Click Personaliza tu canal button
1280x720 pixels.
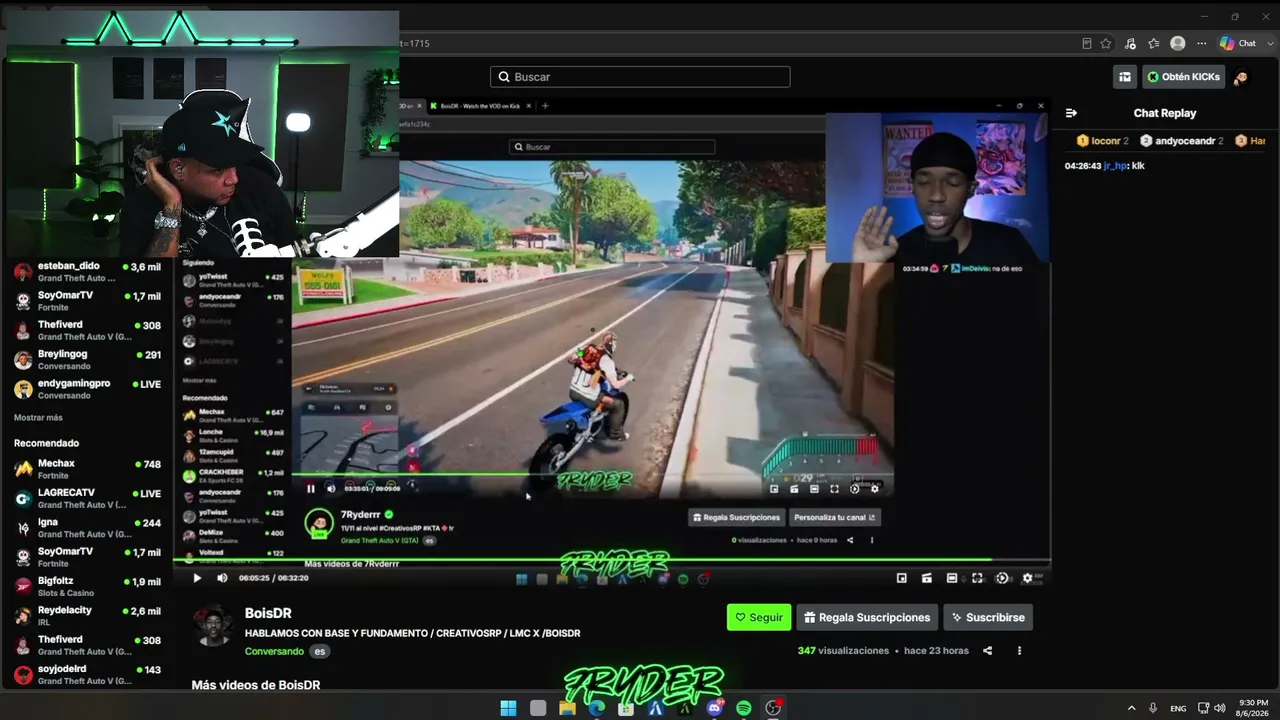click(x=835, y=517)
